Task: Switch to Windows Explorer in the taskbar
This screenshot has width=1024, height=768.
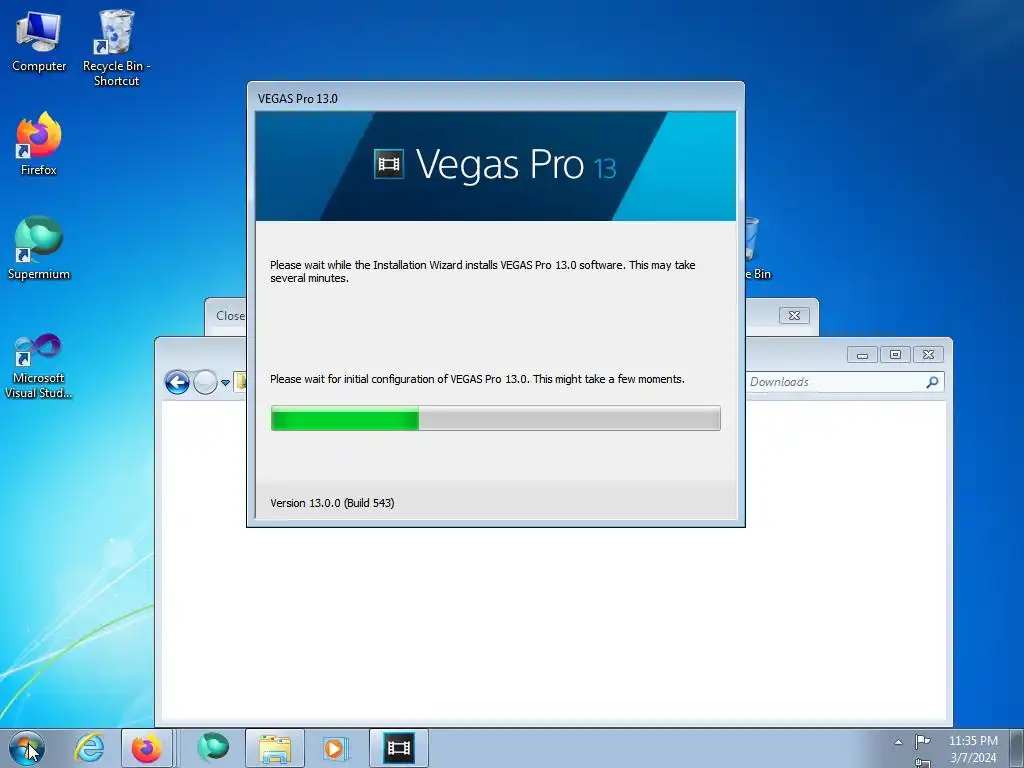Action: tap(275, 748)
